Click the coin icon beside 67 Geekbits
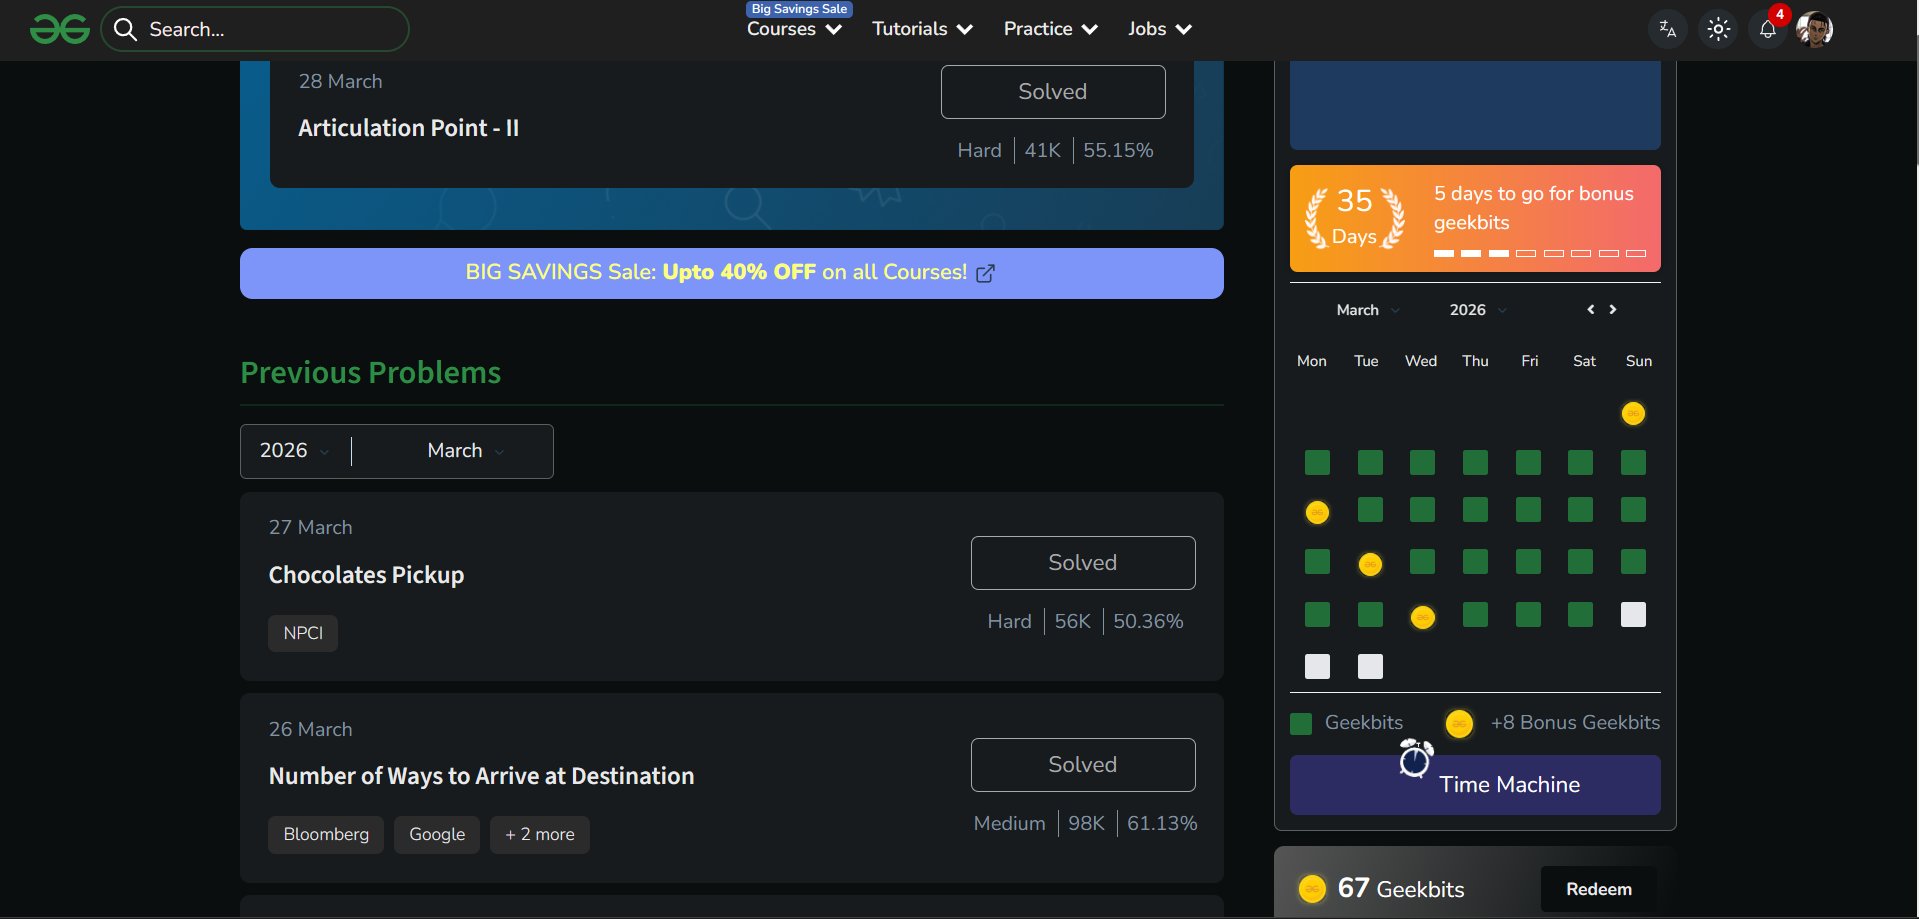The width and height of the screenshot is (1919, 919). click(1312, 888)
